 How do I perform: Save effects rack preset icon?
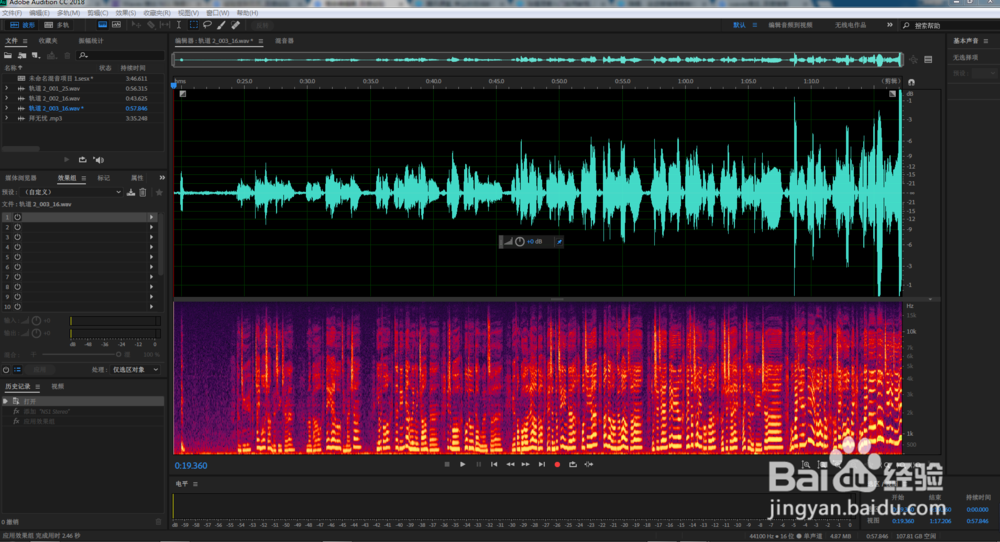131,192
